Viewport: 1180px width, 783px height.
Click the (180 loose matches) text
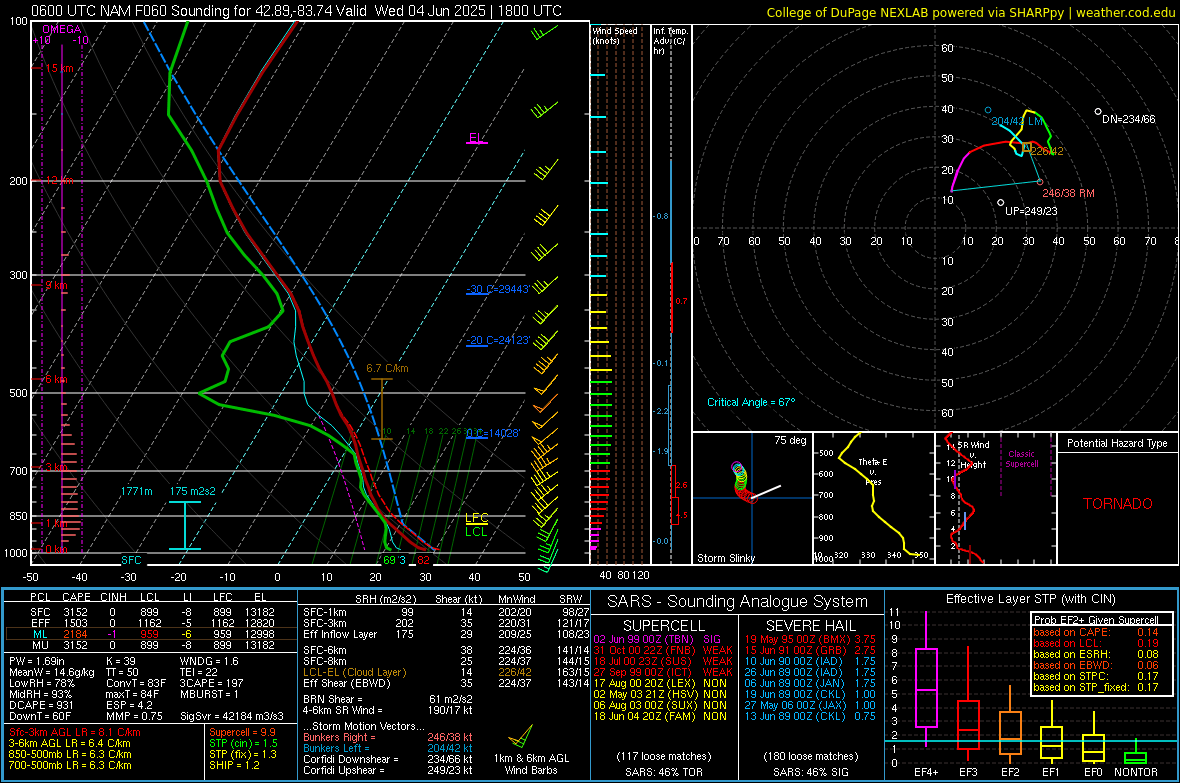pos(810,756)
